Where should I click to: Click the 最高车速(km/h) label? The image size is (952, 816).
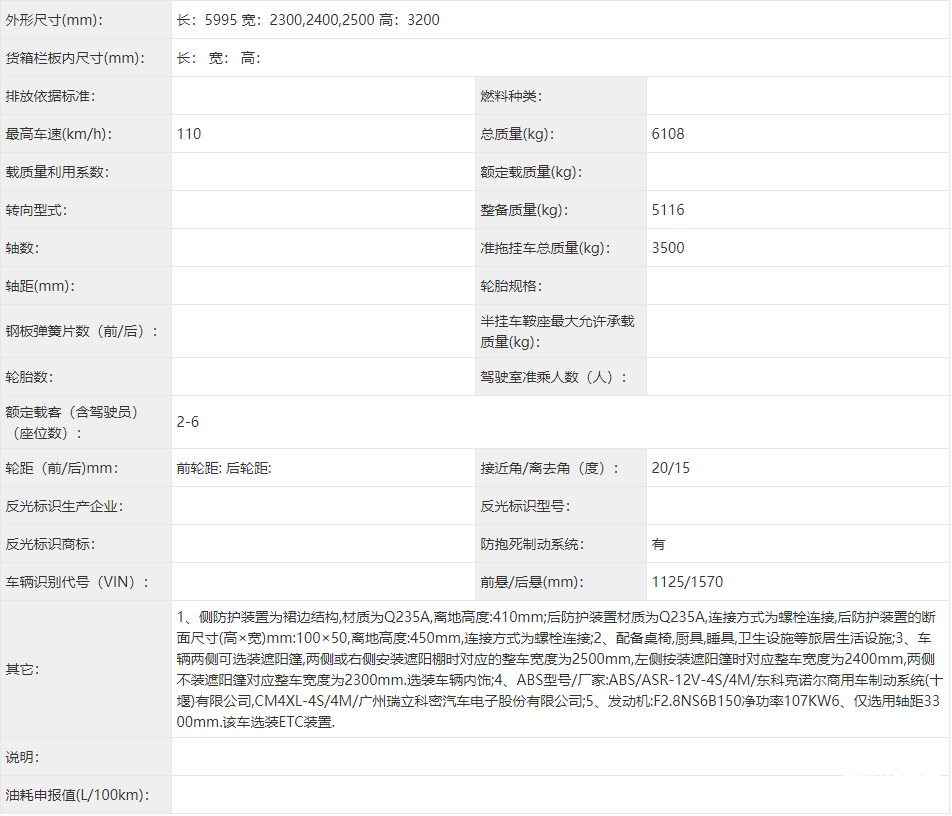[x=59, y=134]
